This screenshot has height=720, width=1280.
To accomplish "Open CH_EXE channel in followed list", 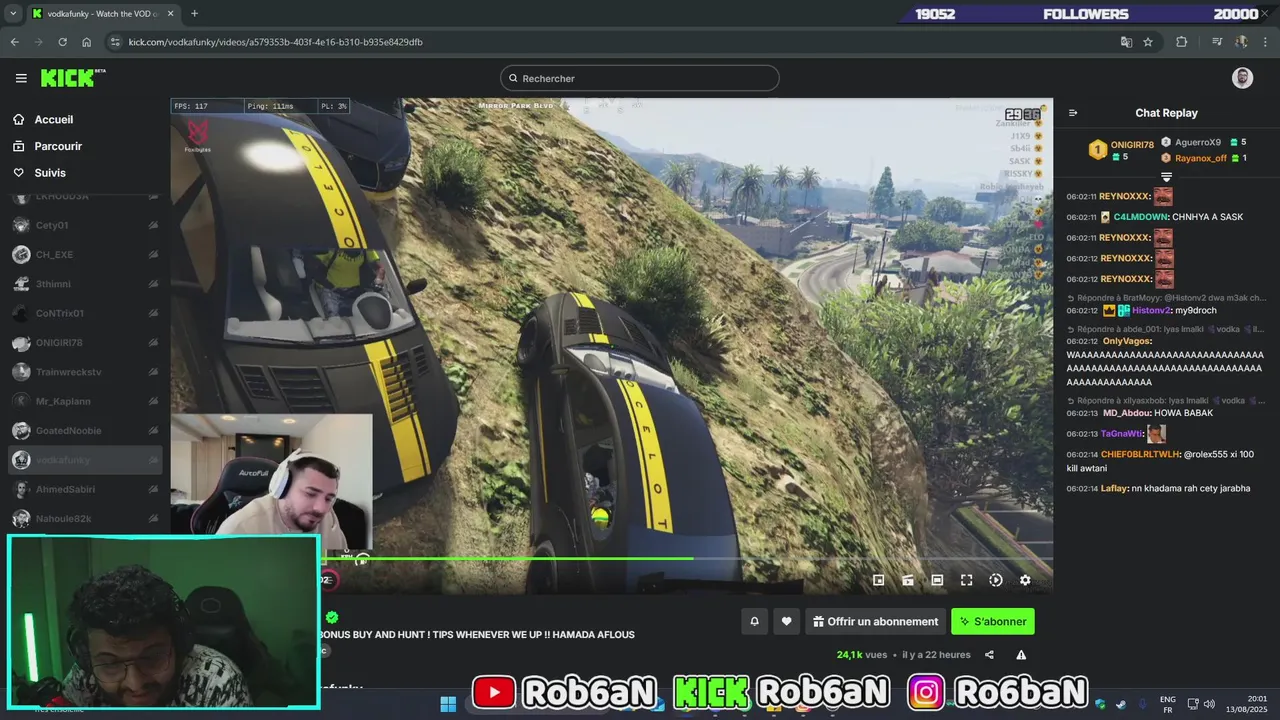I will tap(85, 255).
